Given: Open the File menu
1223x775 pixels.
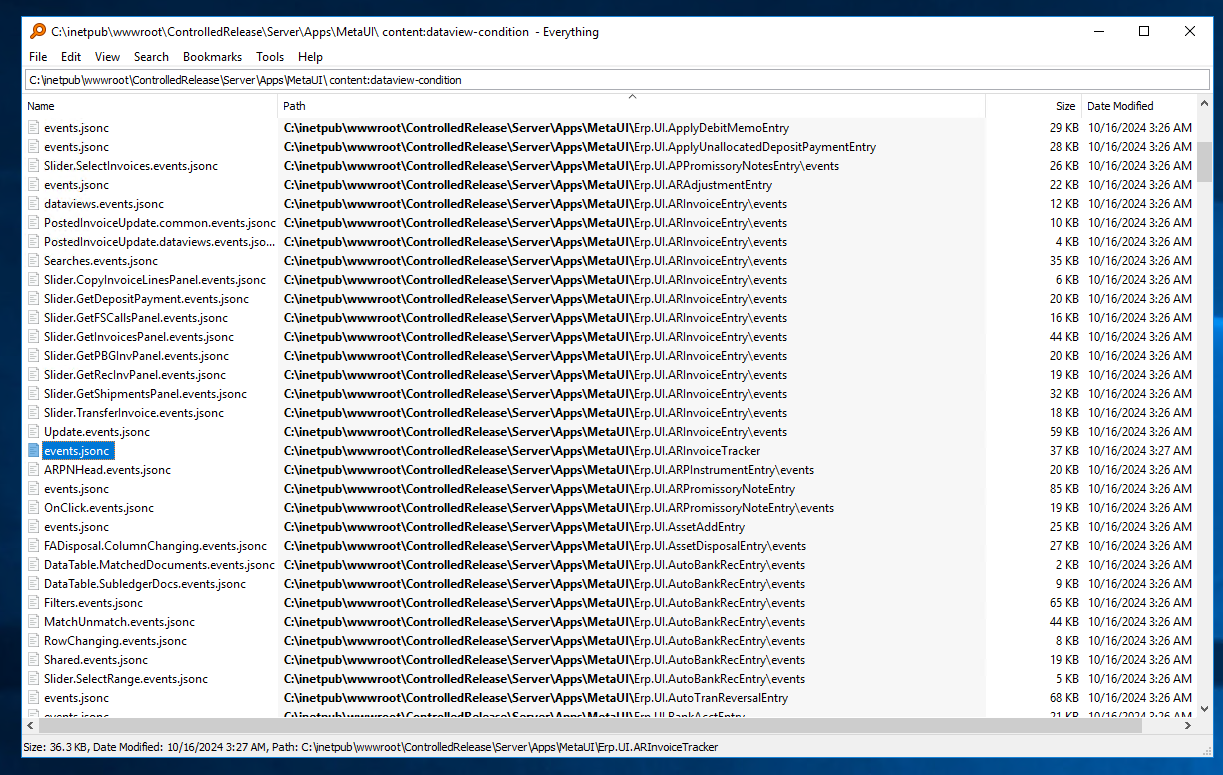Looking at the screenshot, I should (x=38, y=57).
